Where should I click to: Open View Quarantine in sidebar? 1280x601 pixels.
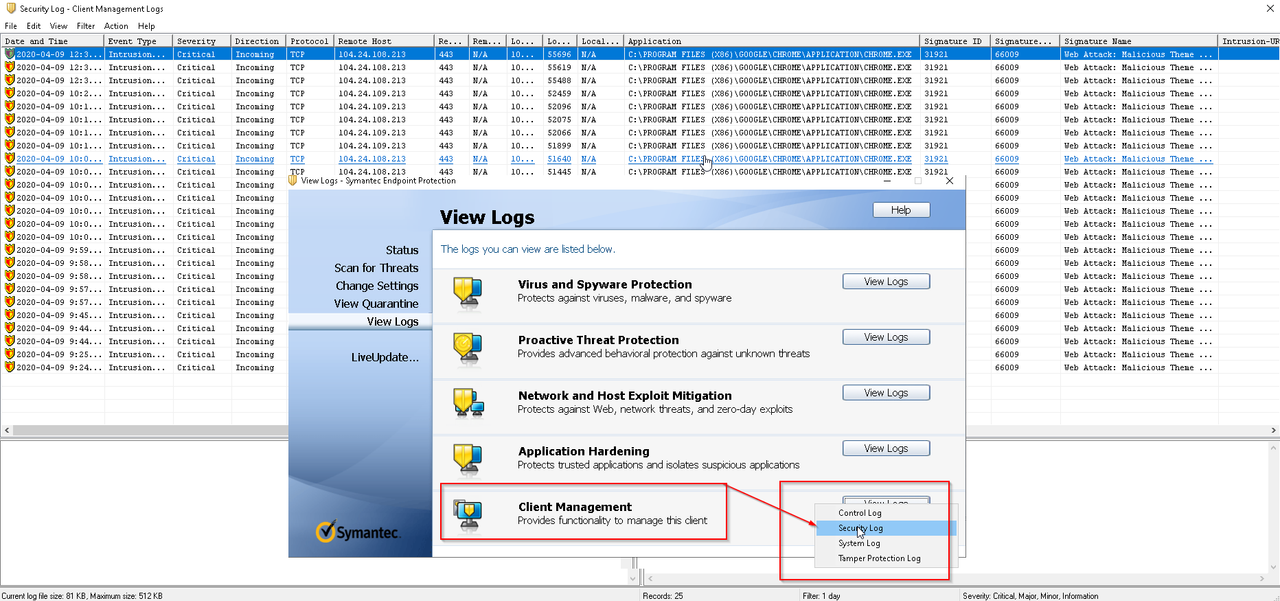tap(376, 304)
